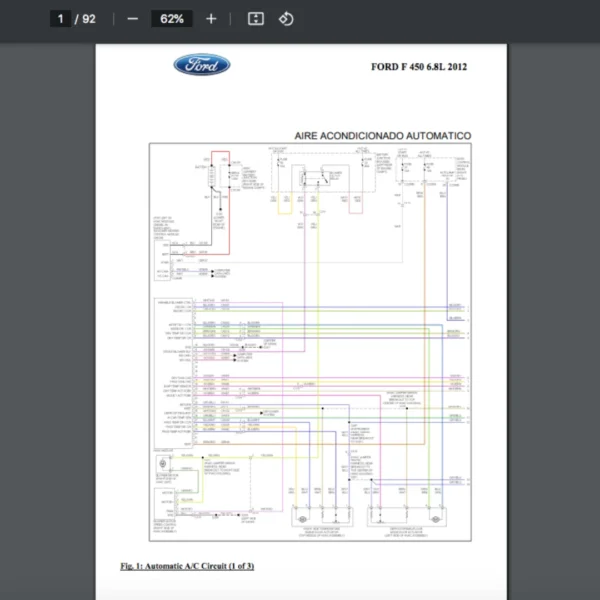600x600 pixels.
Task: Click the gray margin left of the page
Action: (47, 300)
